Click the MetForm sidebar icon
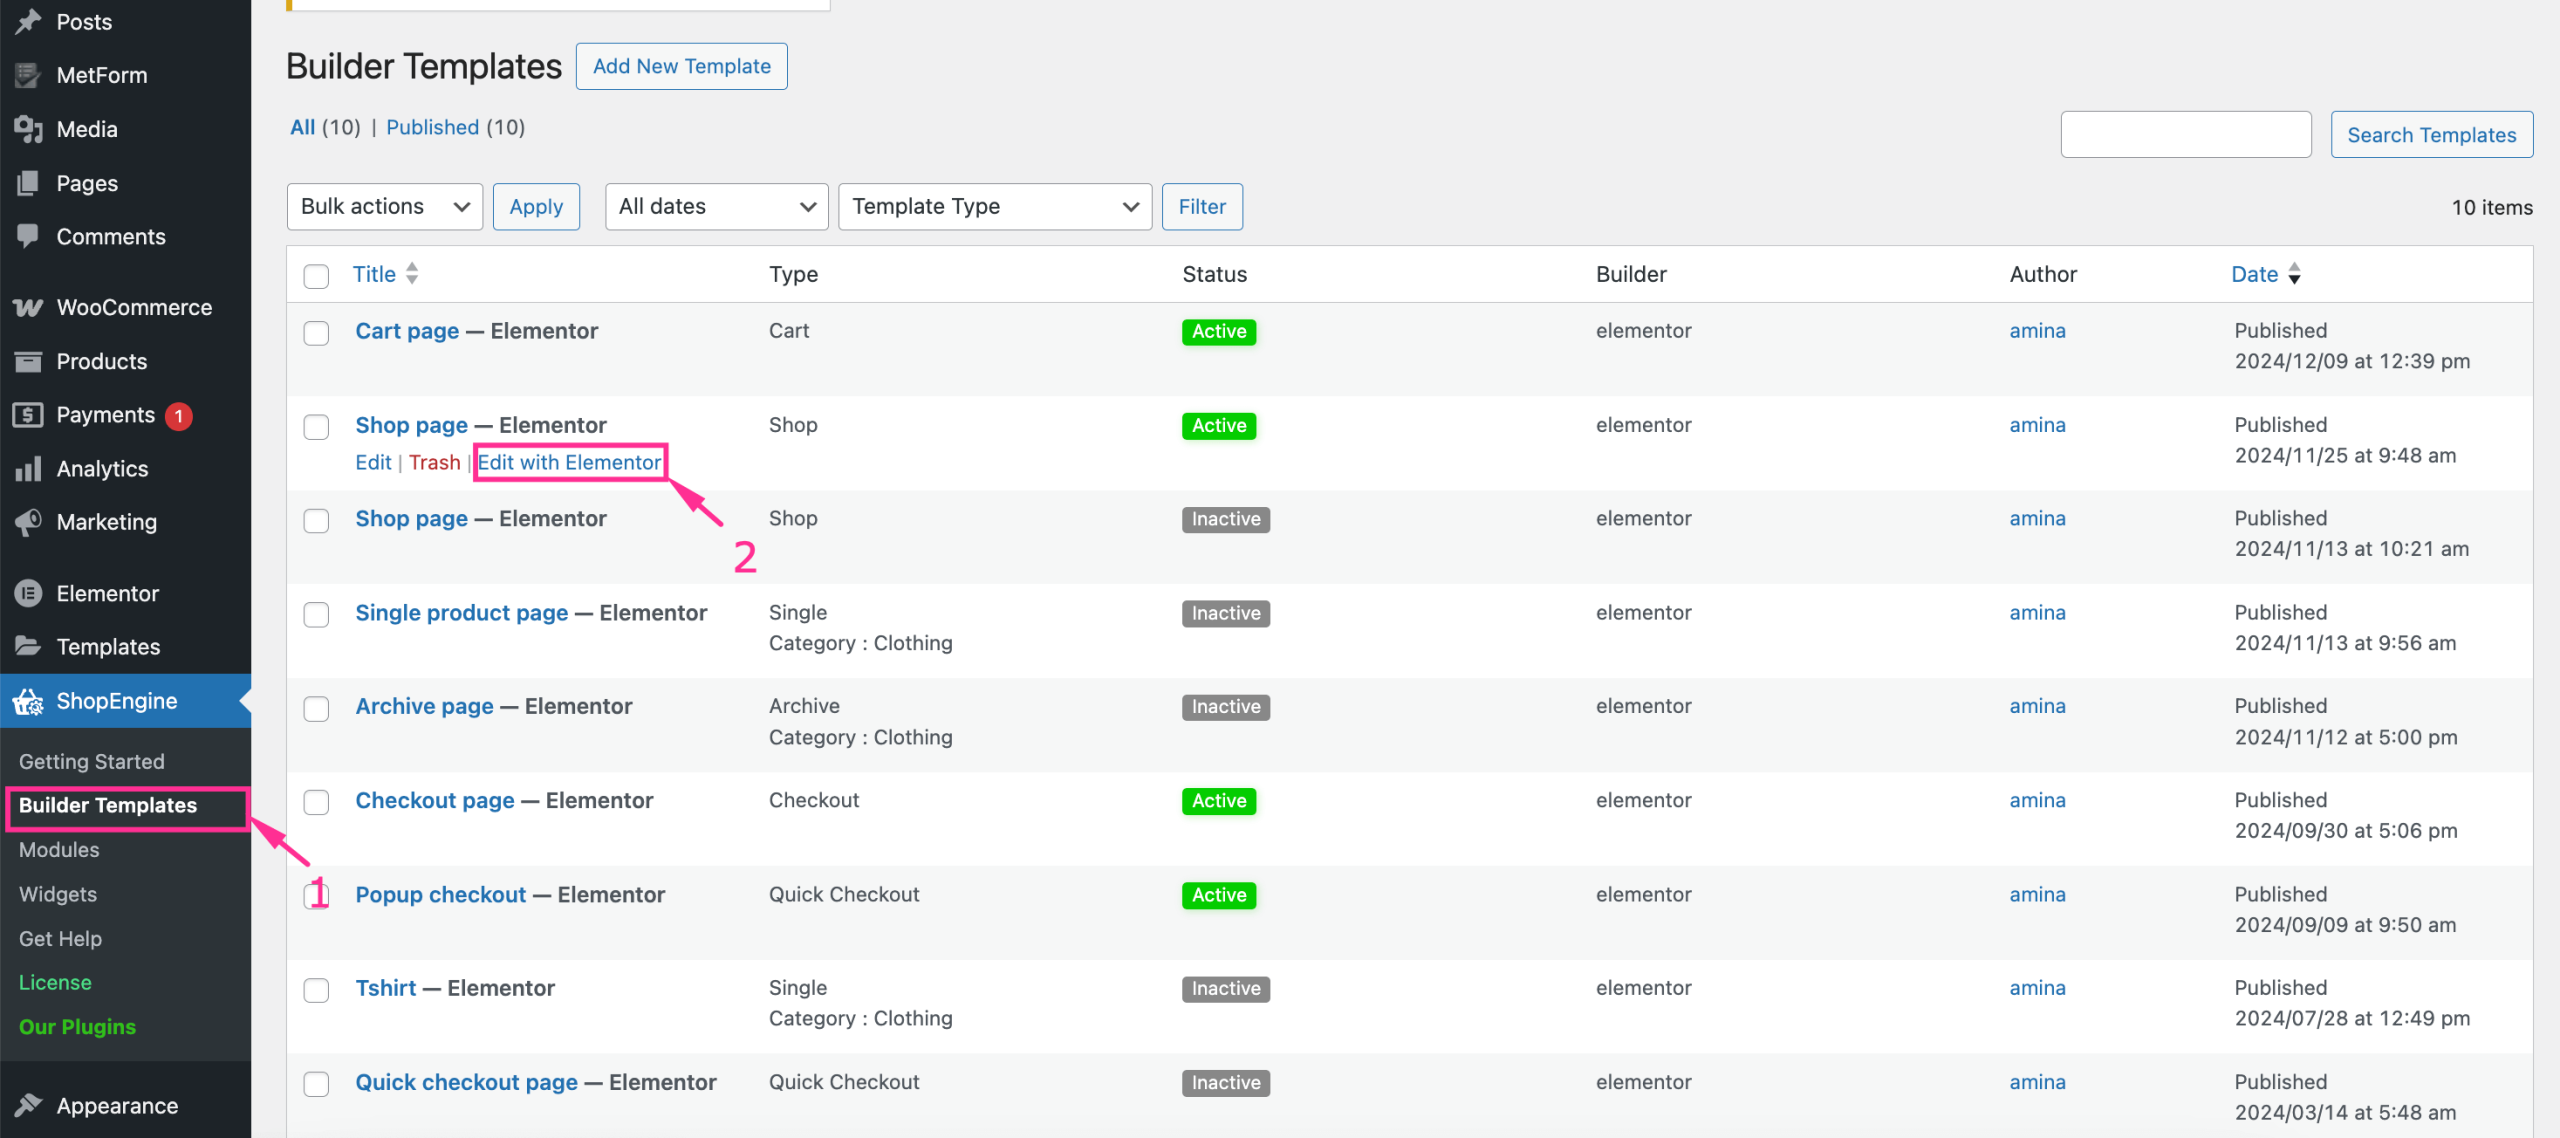 [28, 75]
